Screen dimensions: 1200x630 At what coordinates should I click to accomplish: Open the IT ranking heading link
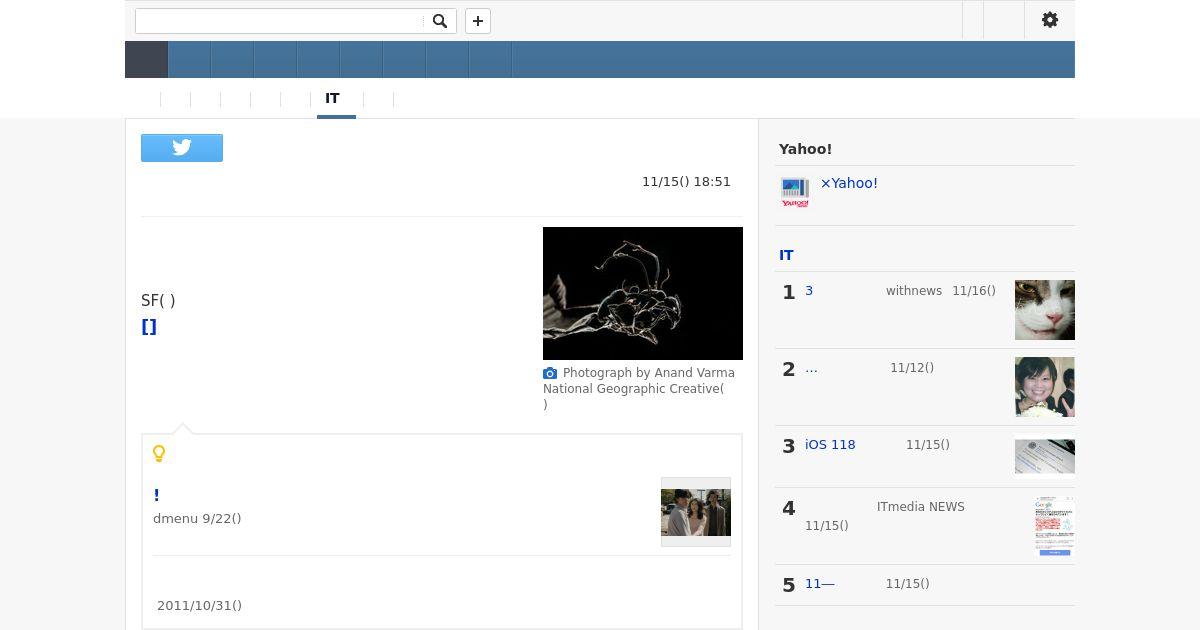click(786, 255)
